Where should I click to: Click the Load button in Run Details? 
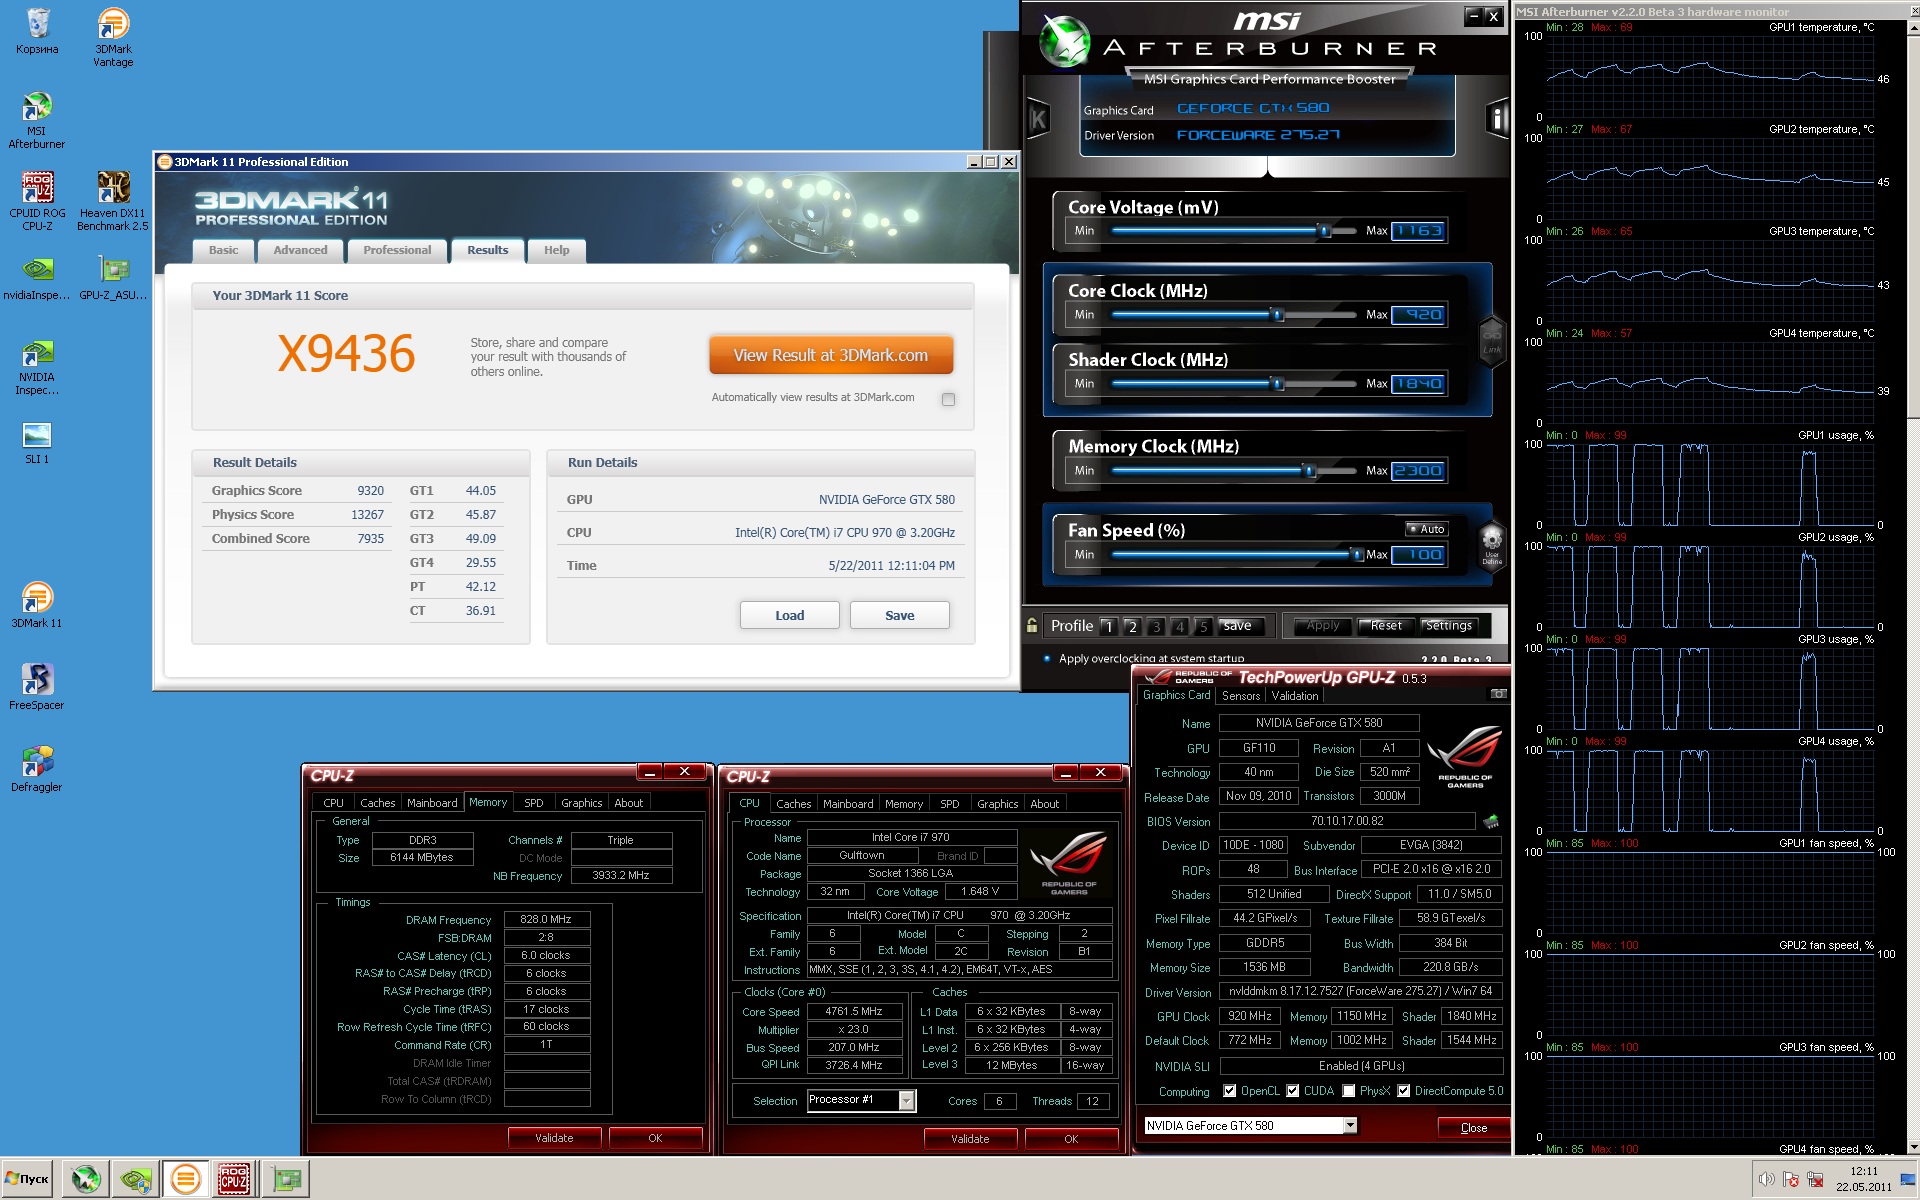coord(789,615)
